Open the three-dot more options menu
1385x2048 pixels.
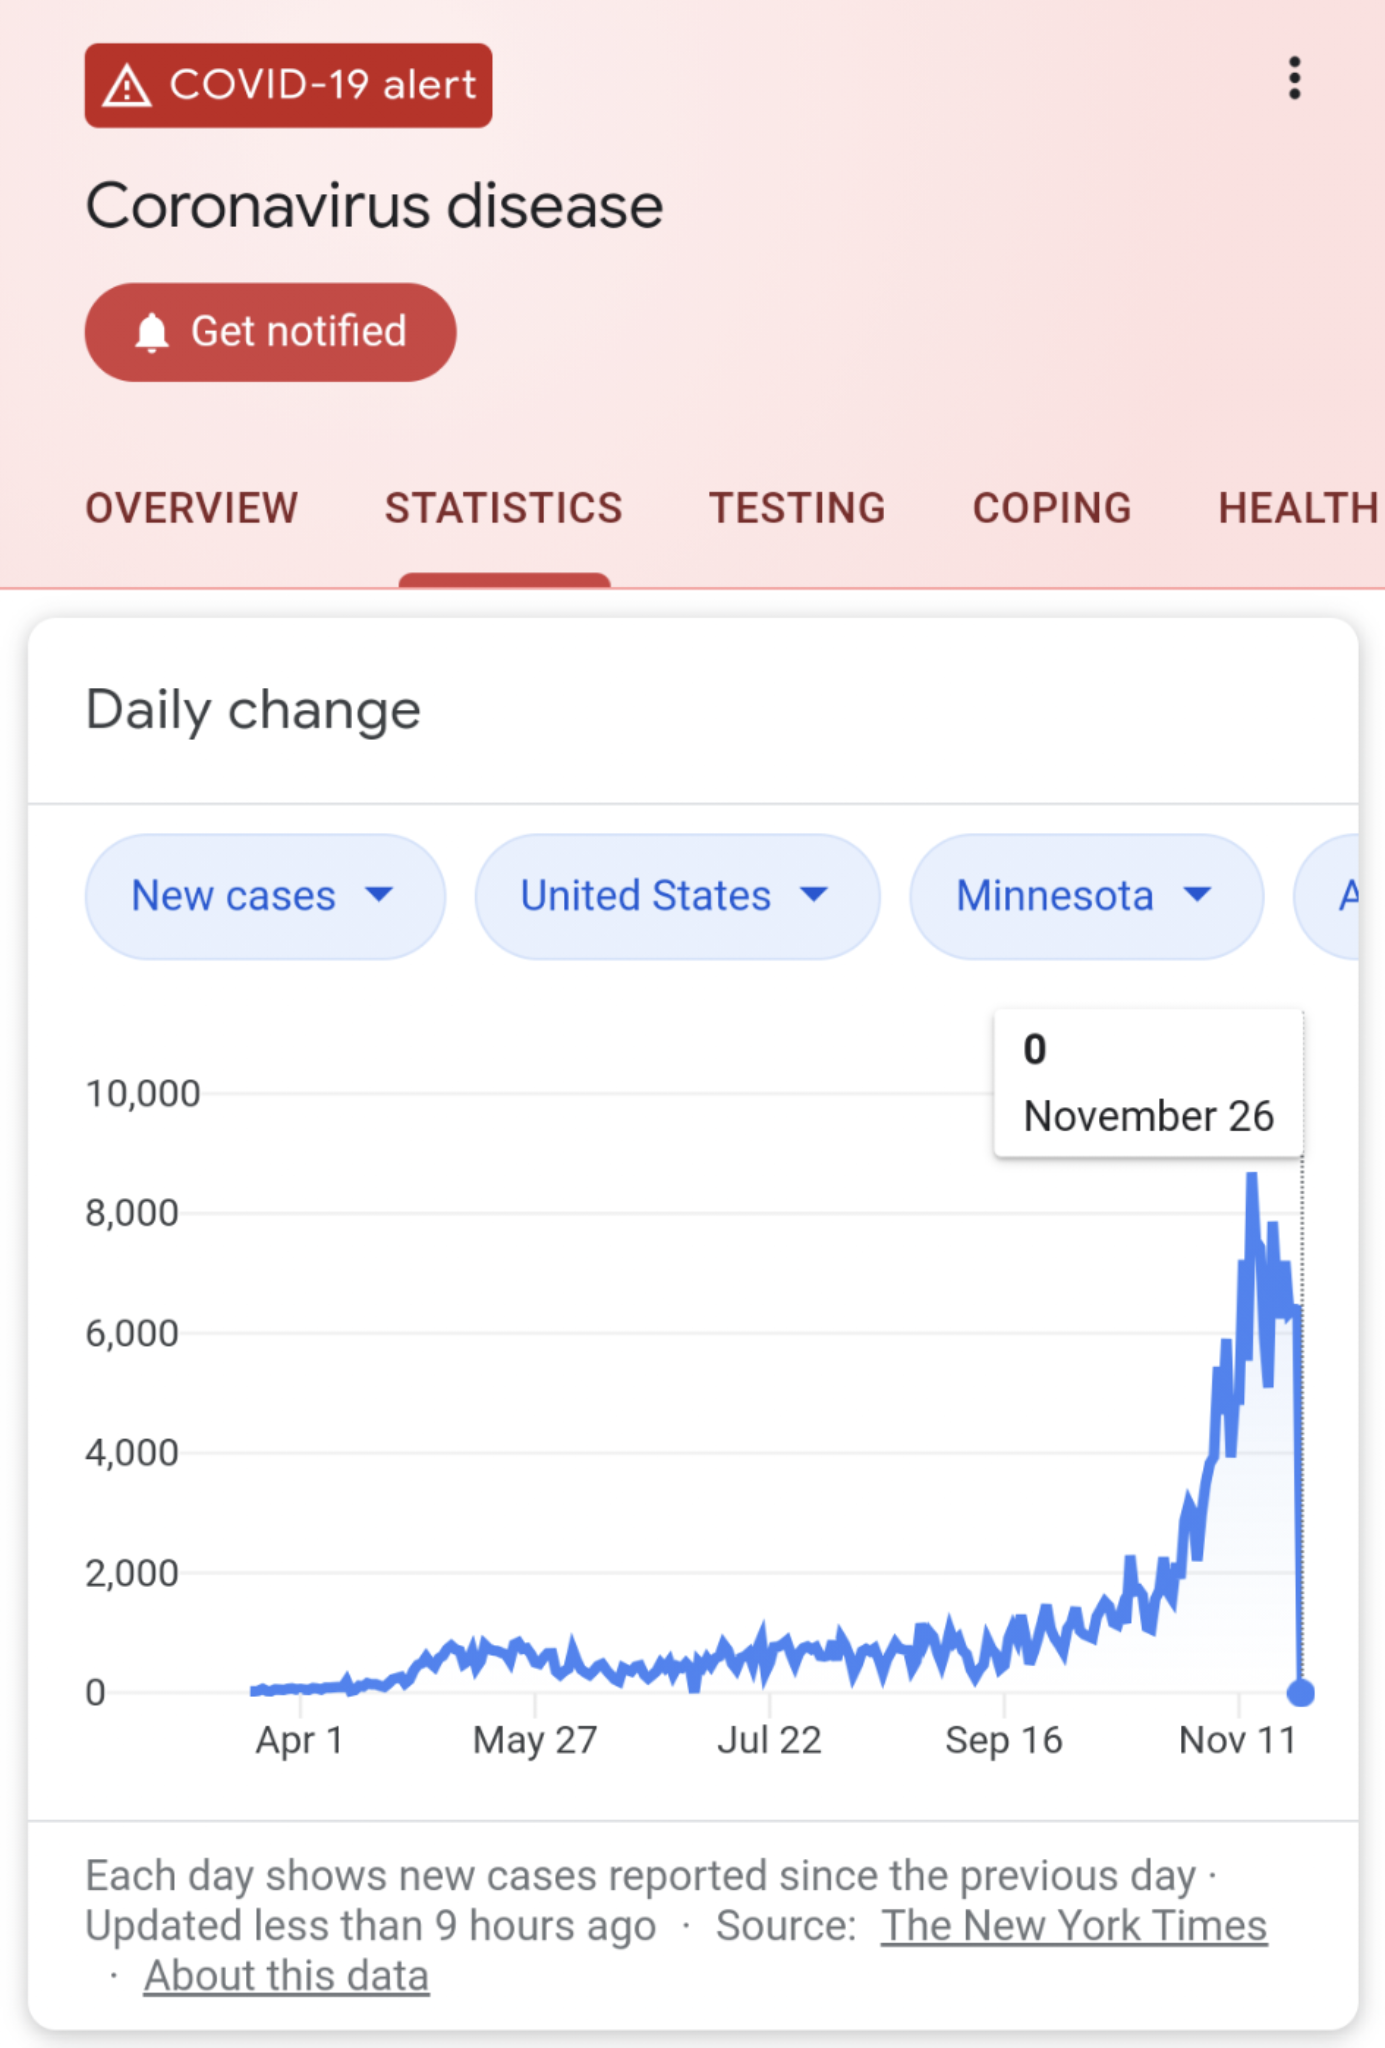[1294, 78]
